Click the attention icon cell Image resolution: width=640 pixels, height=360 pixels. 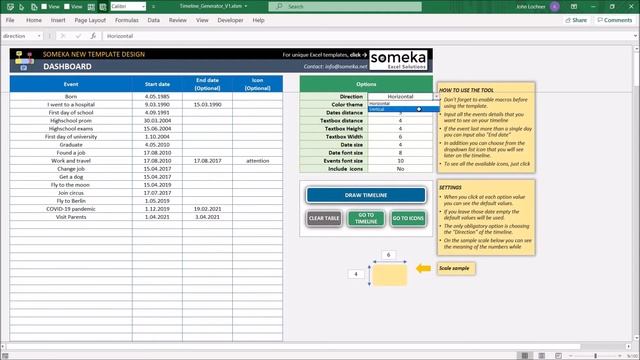258,161
